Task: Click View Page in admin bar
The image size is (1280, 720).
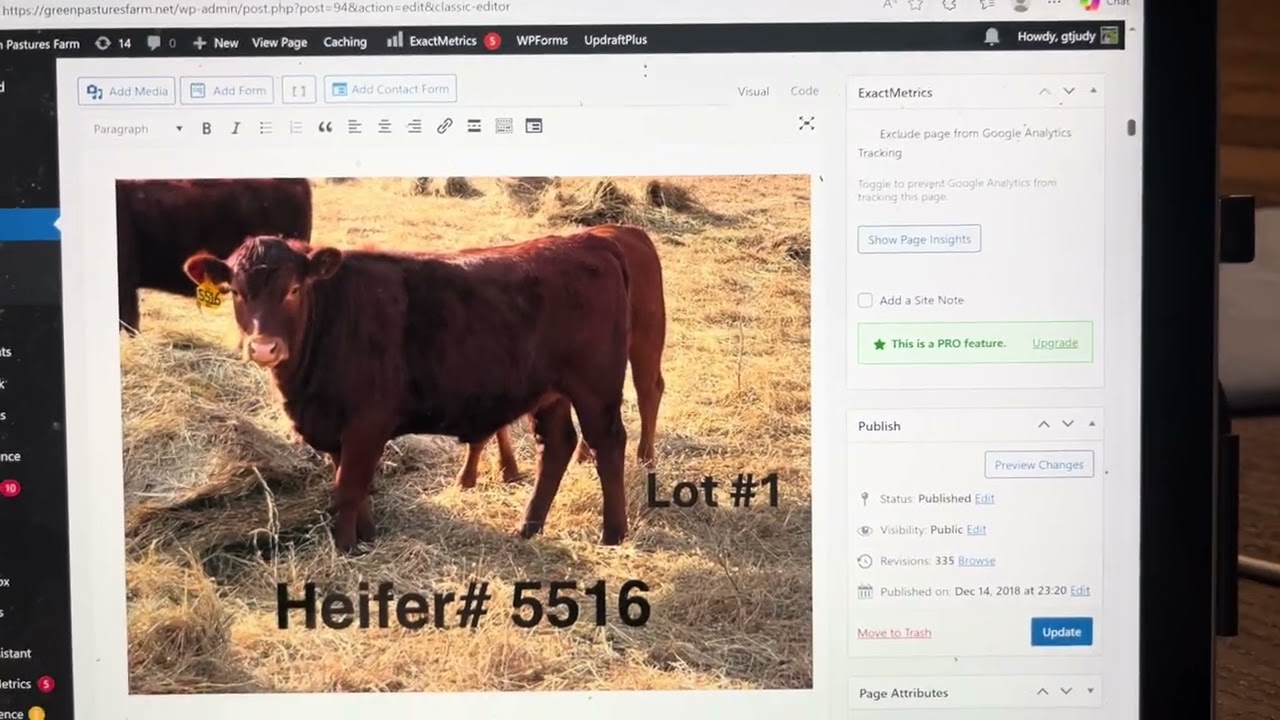Action: tap(279, 42)
